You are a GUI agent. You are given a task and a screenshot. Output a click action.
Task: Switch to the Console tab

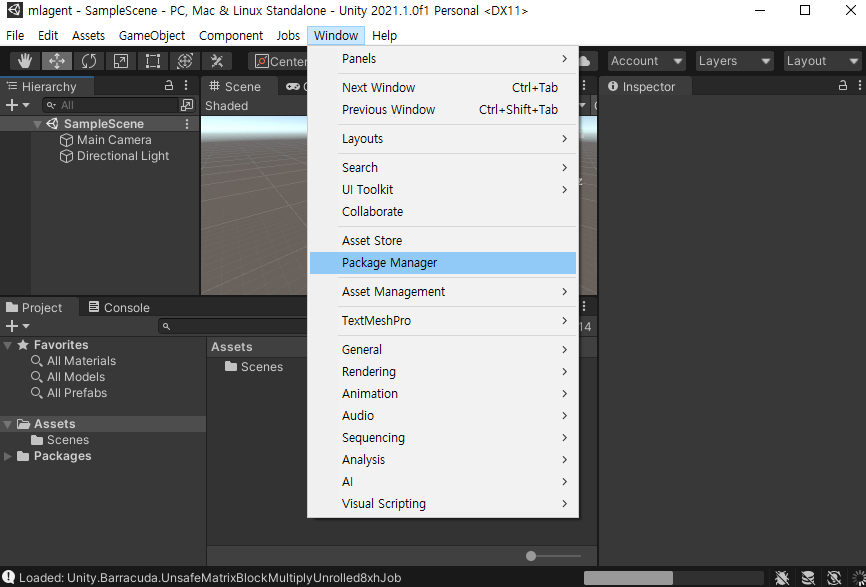[x=119, y=308]
